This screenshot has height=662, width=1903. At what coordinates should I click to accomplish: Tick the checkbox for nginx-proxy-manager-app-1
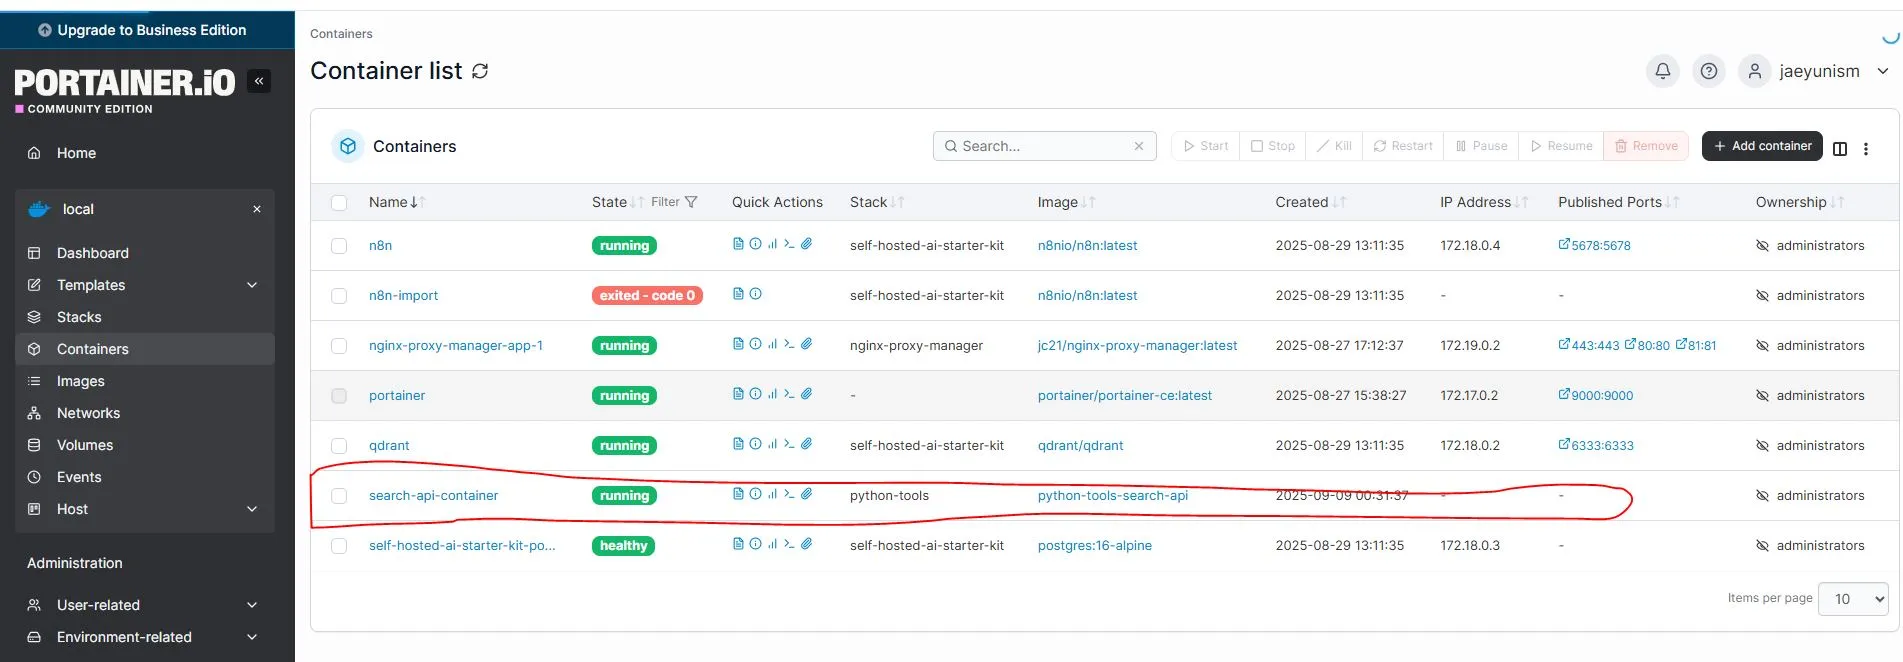tap(339, 346)
